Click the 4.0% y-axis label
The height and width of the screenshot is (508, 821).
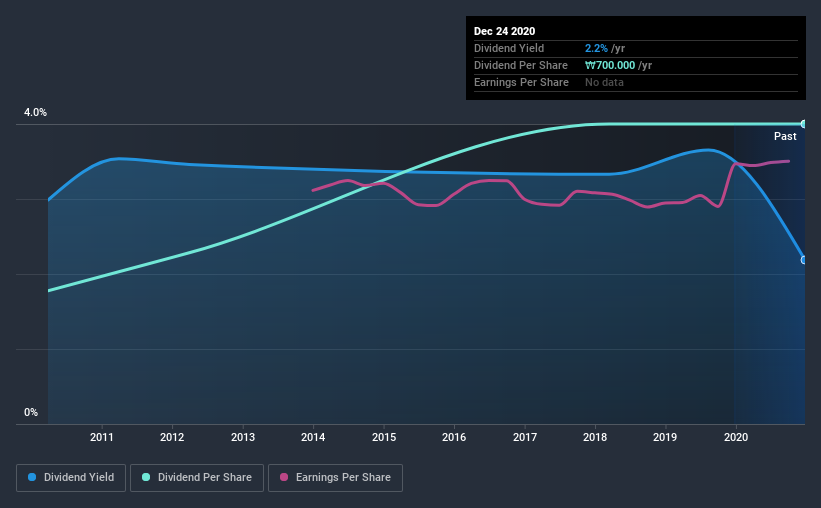pyautogui.click(x=35, y=112)
